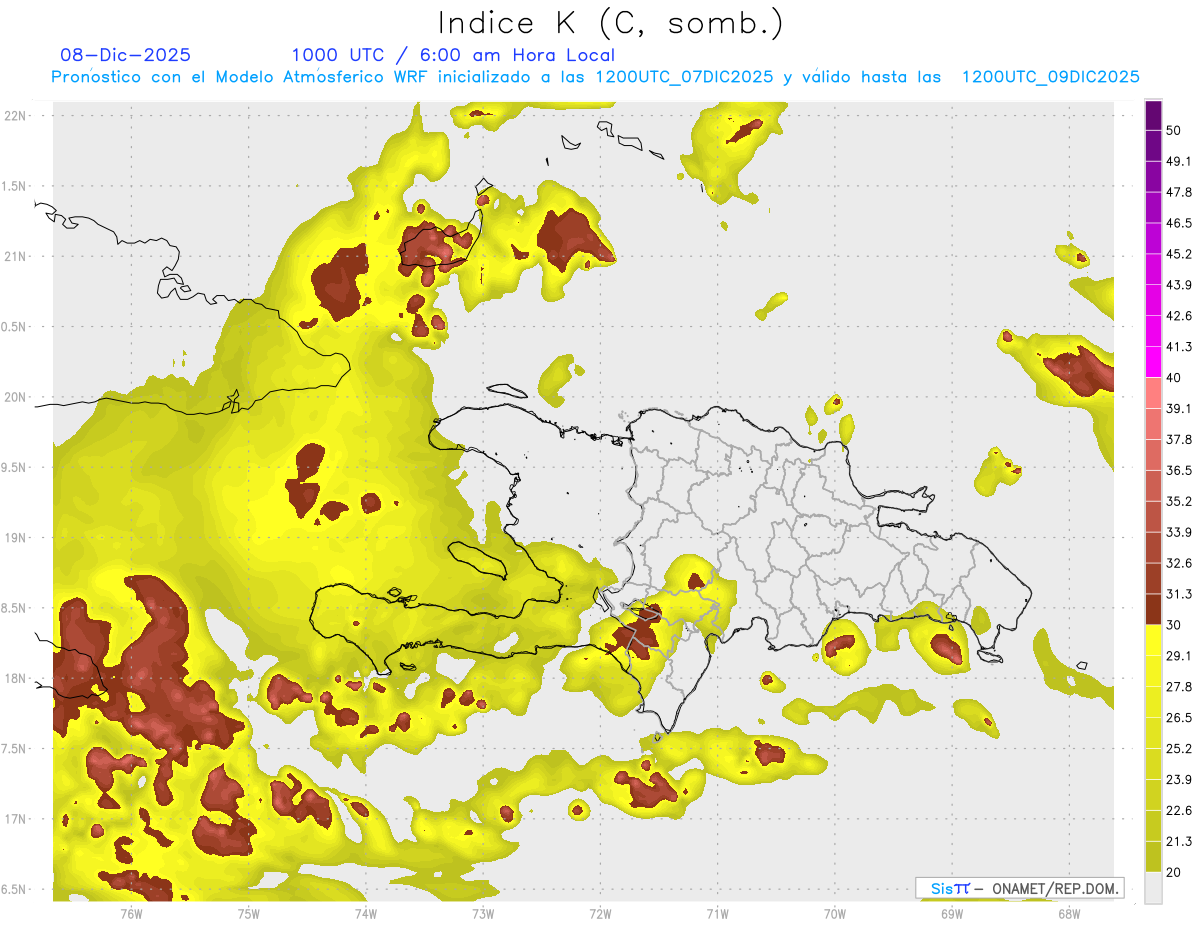Click the "20N" latitude label

point(14,397)
